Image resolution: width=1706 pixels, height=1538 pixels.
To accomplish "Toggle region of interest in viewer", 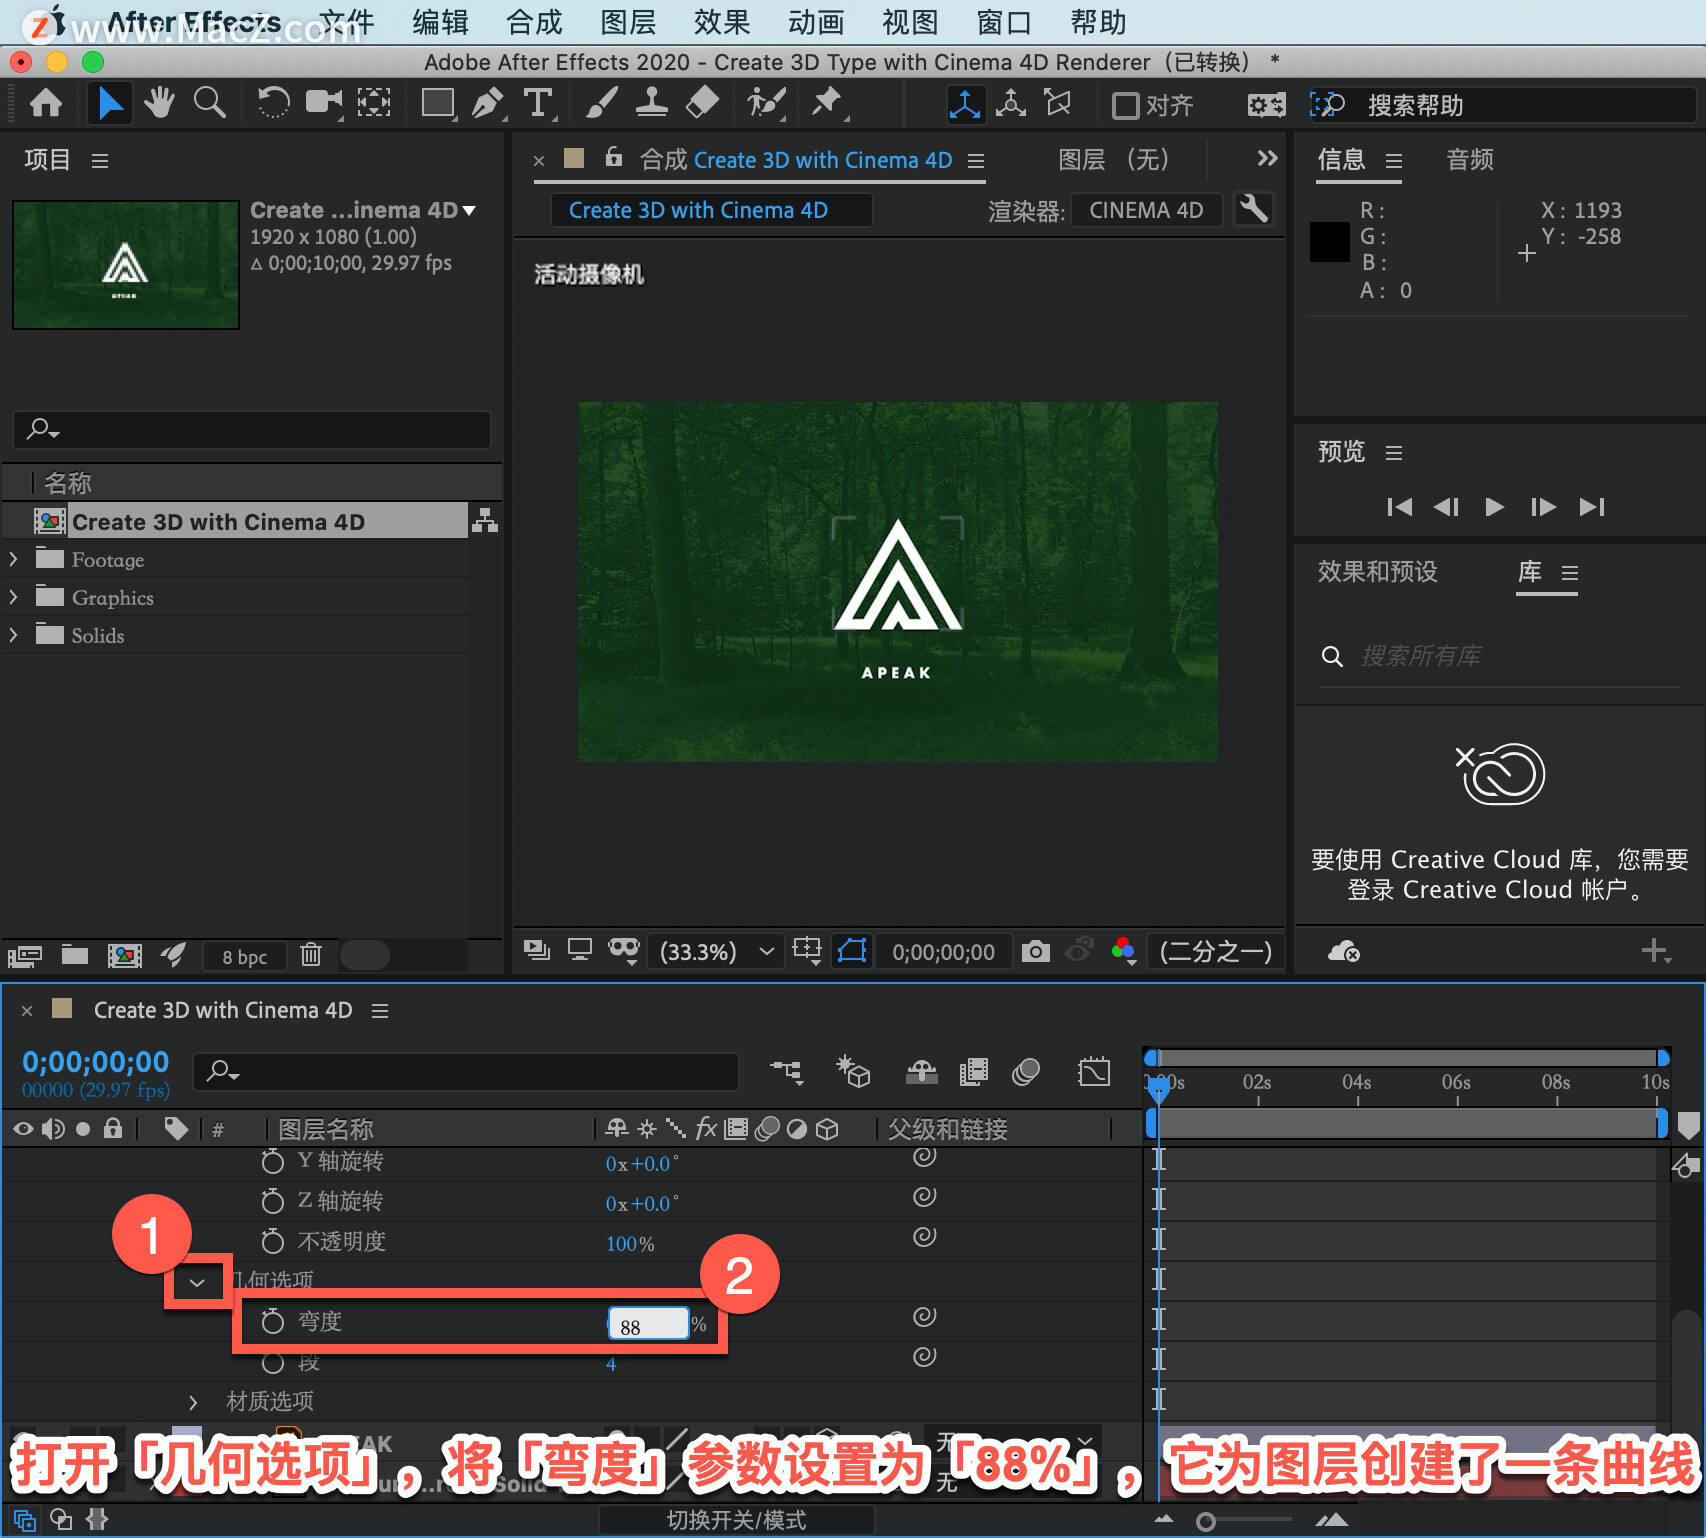I will pos(806,951).
